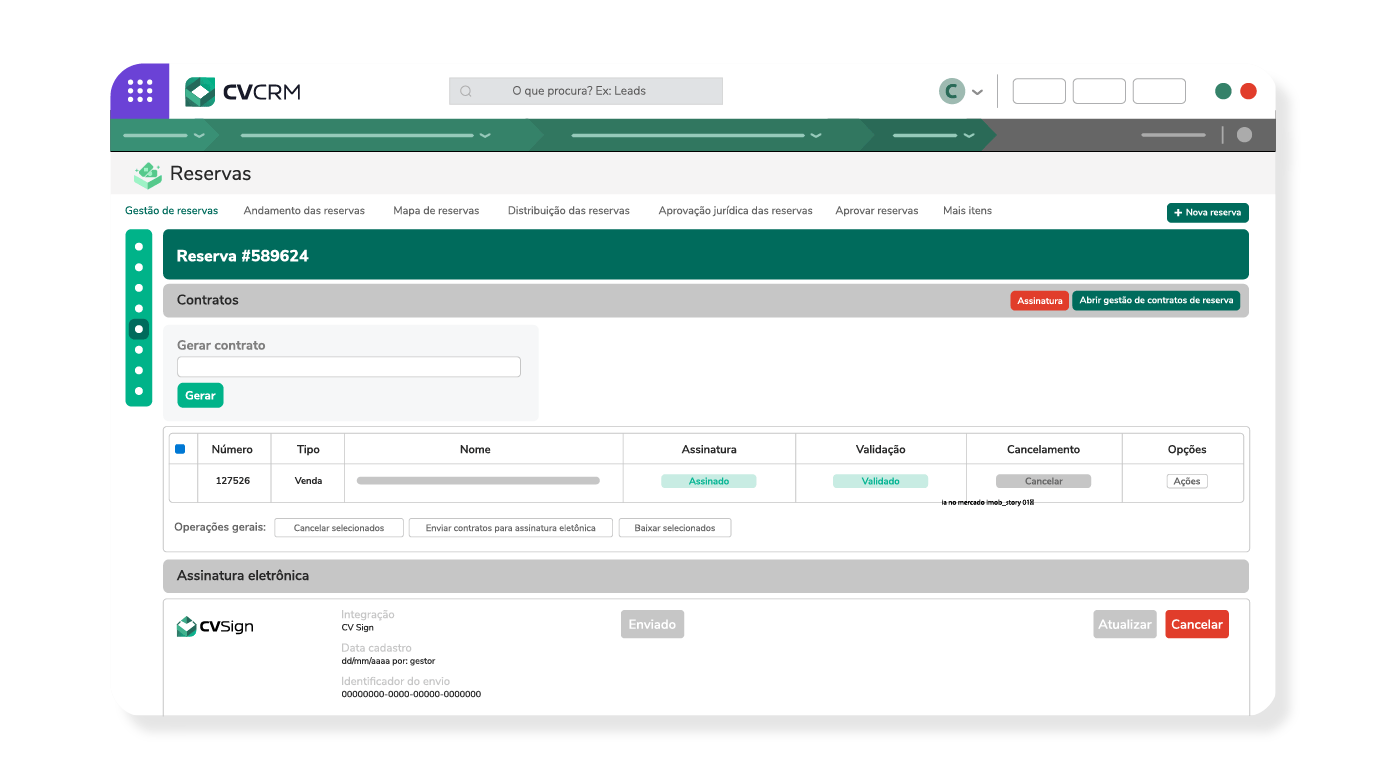1388x780 pixels.
Task: Click the Venda type cell
Action: (x=308, y=481)
